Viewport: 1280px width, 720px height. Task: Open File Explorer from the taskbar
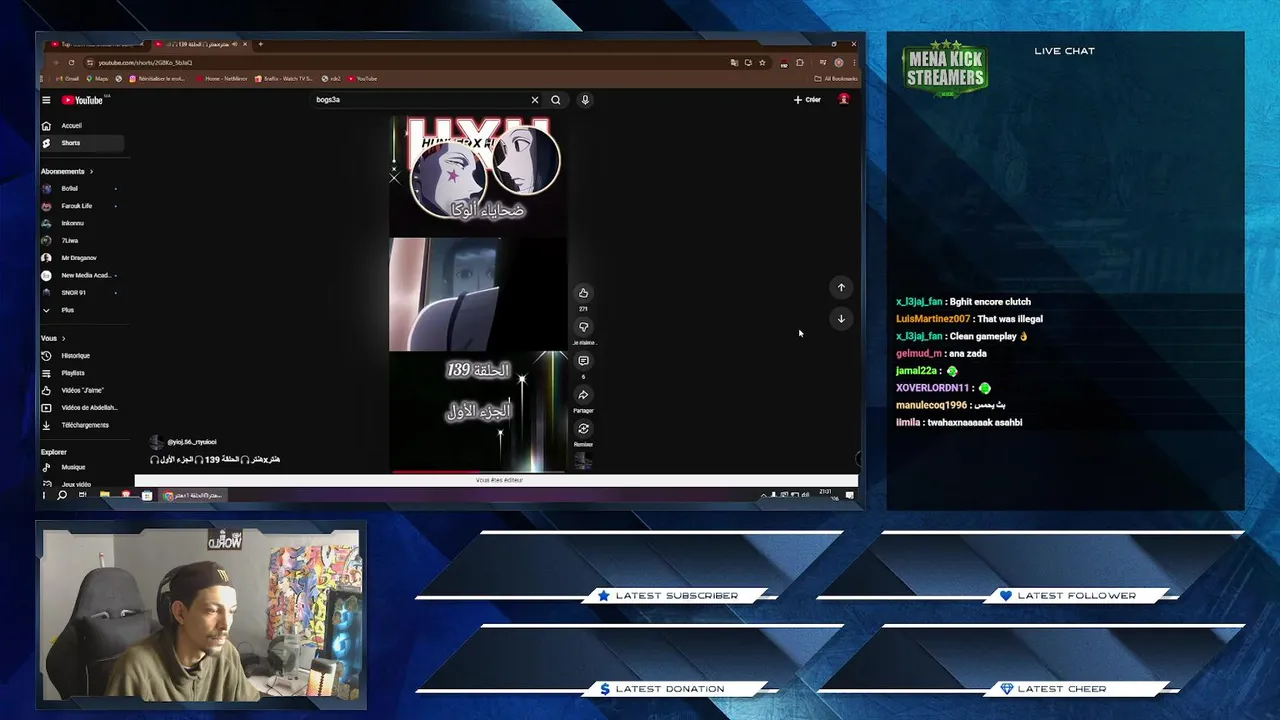tap(104, 495)
